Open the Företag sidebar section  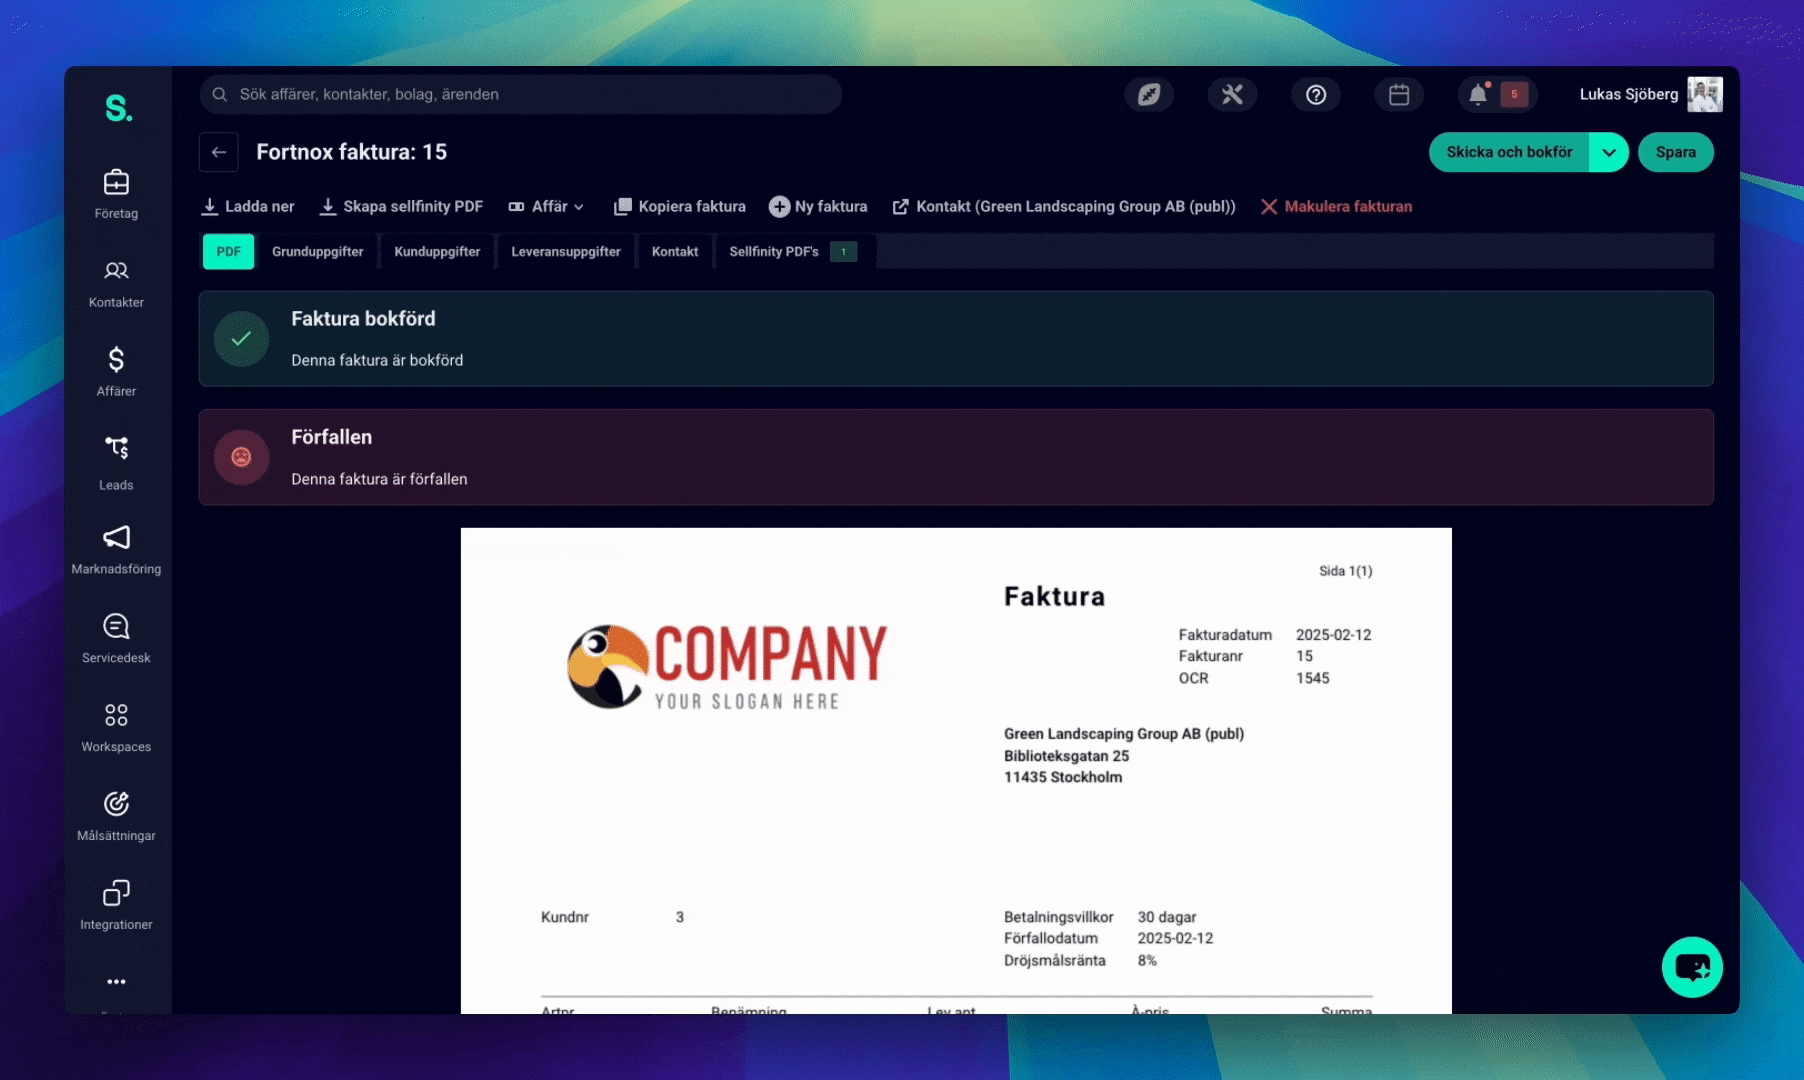[116, 194]
